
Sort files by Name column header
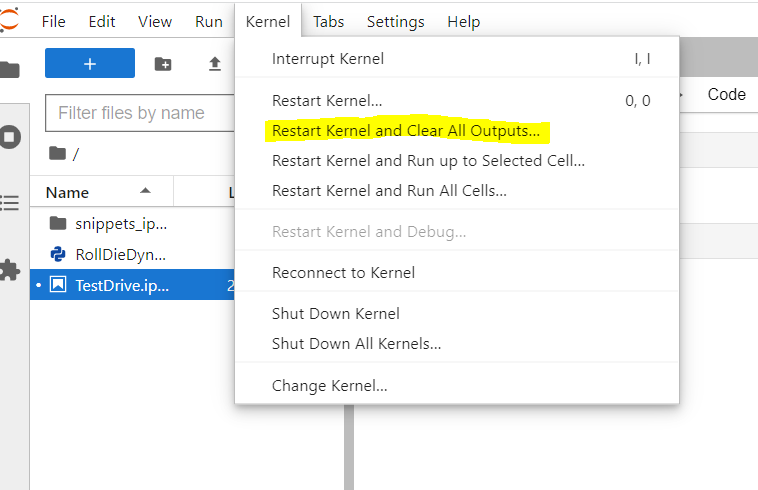click(68, 192)
